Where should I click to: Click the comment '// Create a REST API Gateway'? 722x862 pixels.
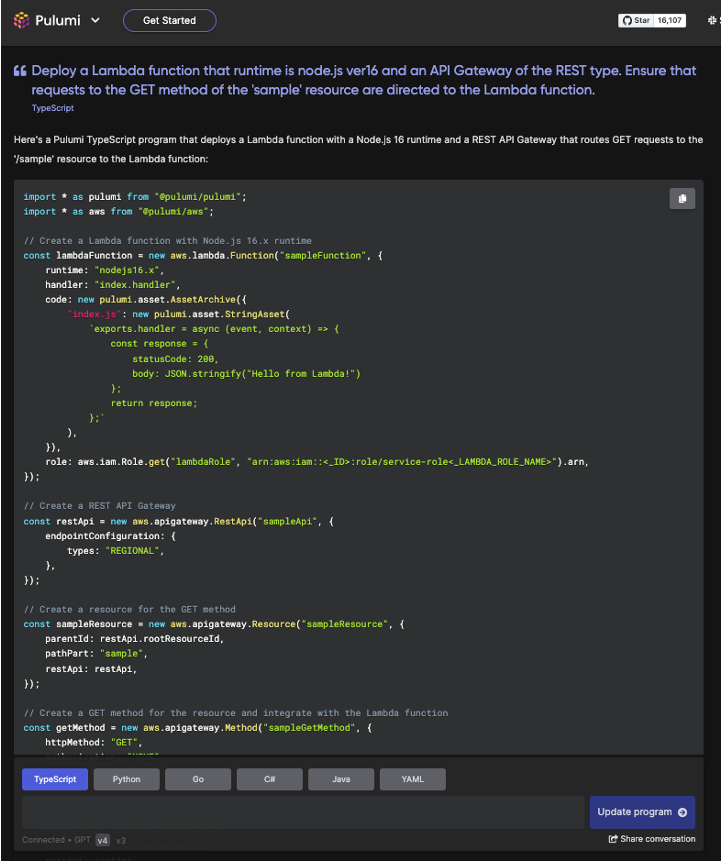[100, 506]
